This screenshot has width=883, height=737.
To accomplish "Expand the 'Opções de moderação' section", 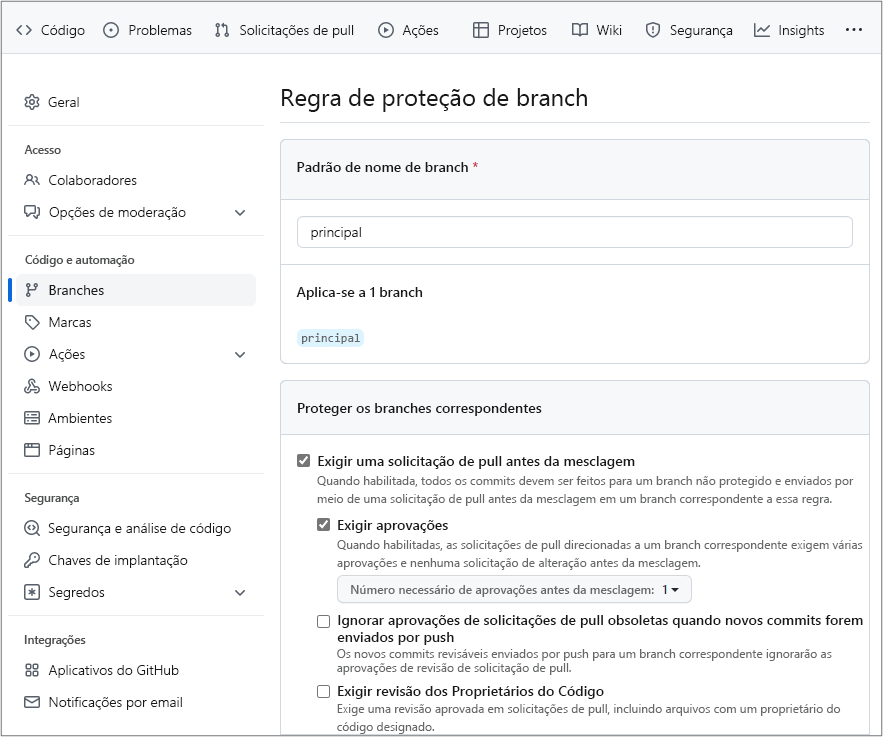I will [x=239, y=212].
